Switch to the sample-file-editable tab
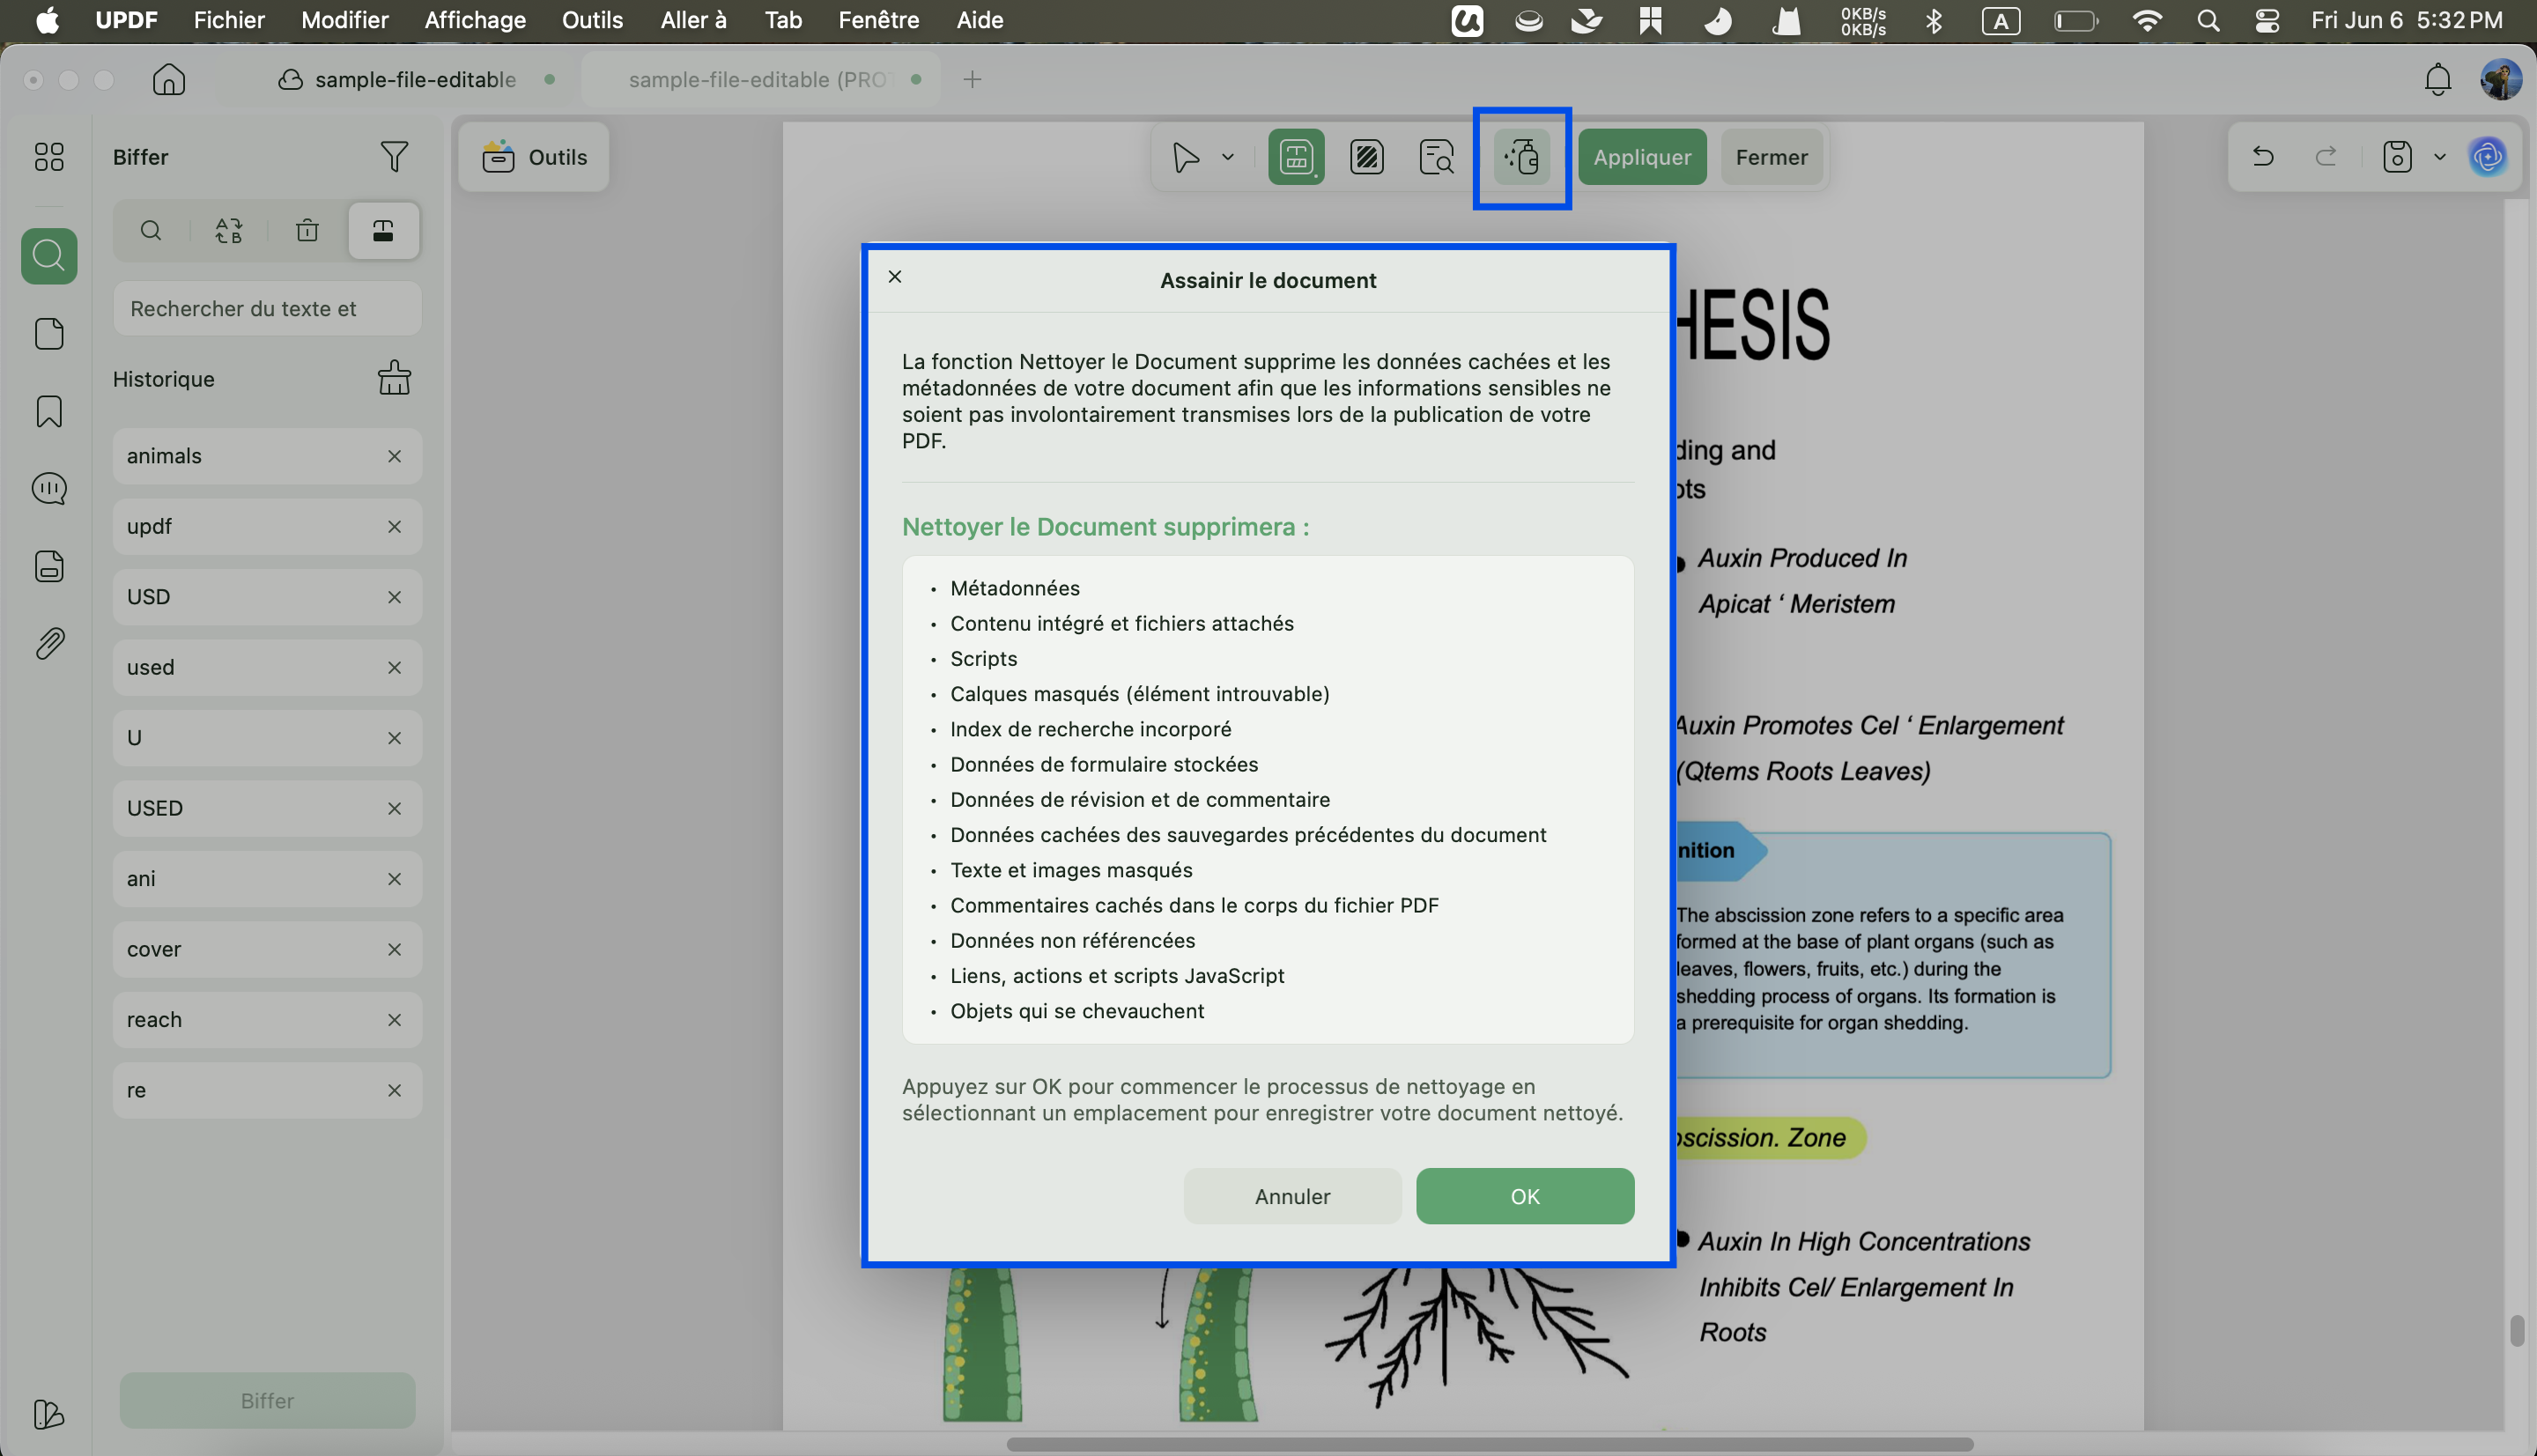2537x1456 pixels. (x=415, y=79)
